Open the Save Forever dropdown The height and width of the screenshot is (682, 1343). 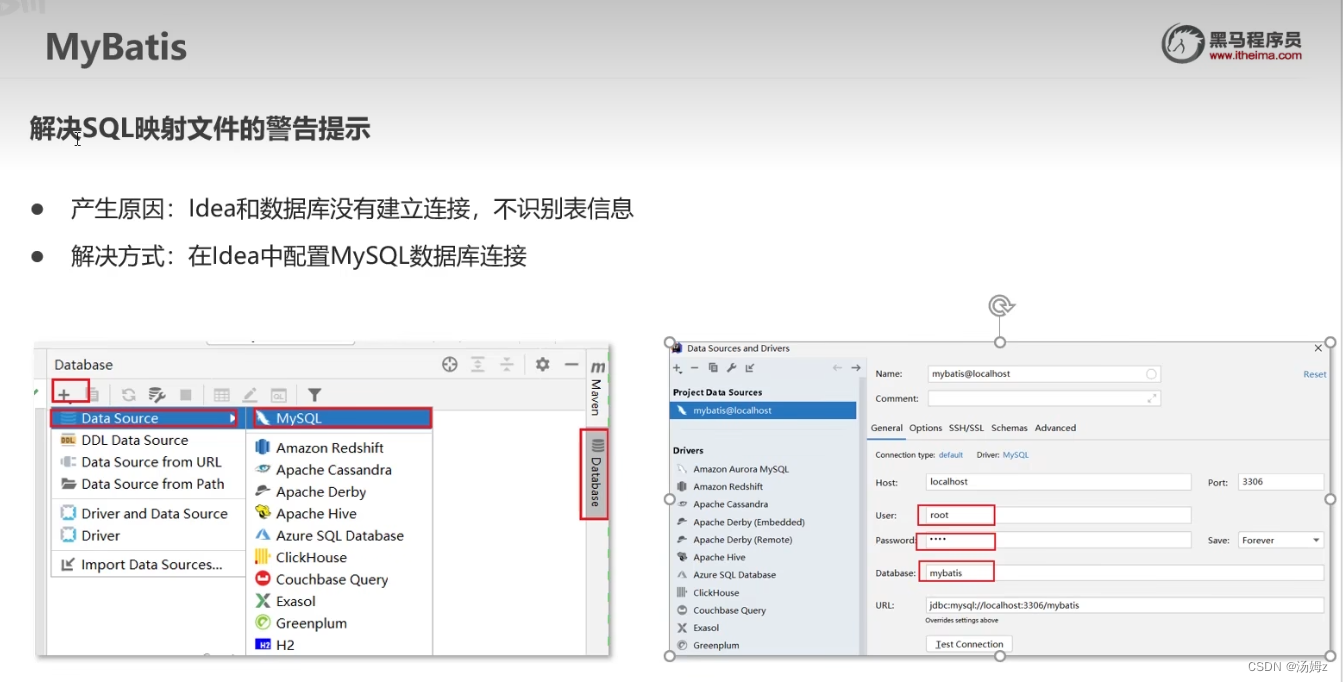pyautogui.click(x=1281, y=540)
